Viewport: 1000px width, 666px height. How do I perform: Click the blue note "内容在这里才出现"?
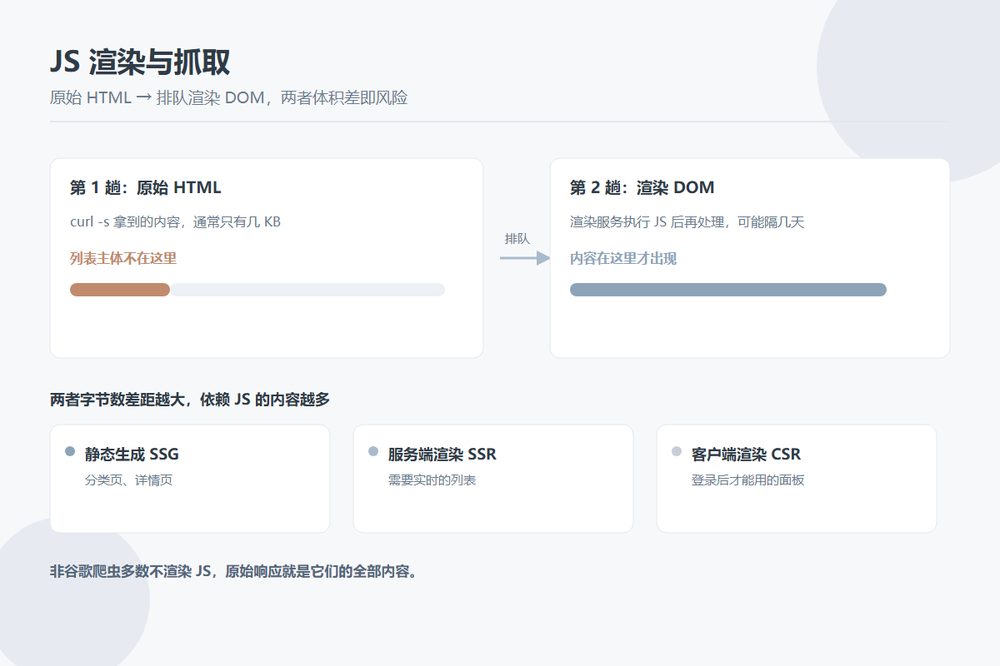coord(623,258)
